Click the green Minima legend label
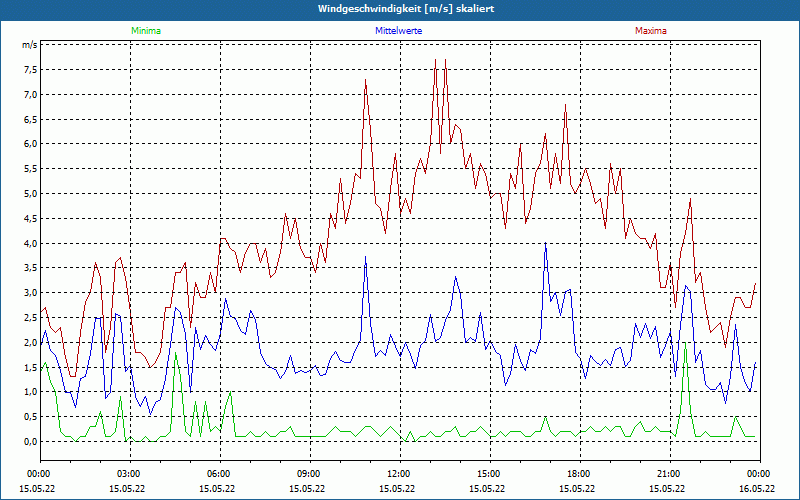 point(146,31)
